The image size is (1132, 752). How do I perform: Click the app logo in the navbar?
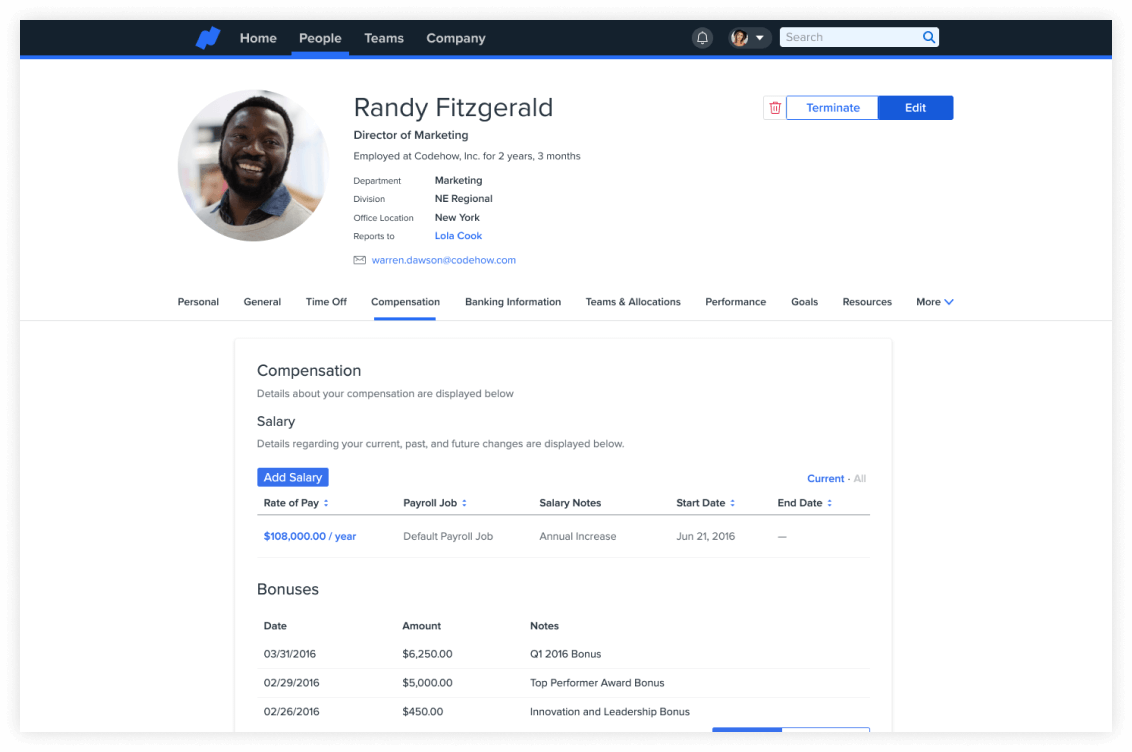coord(207,38)
